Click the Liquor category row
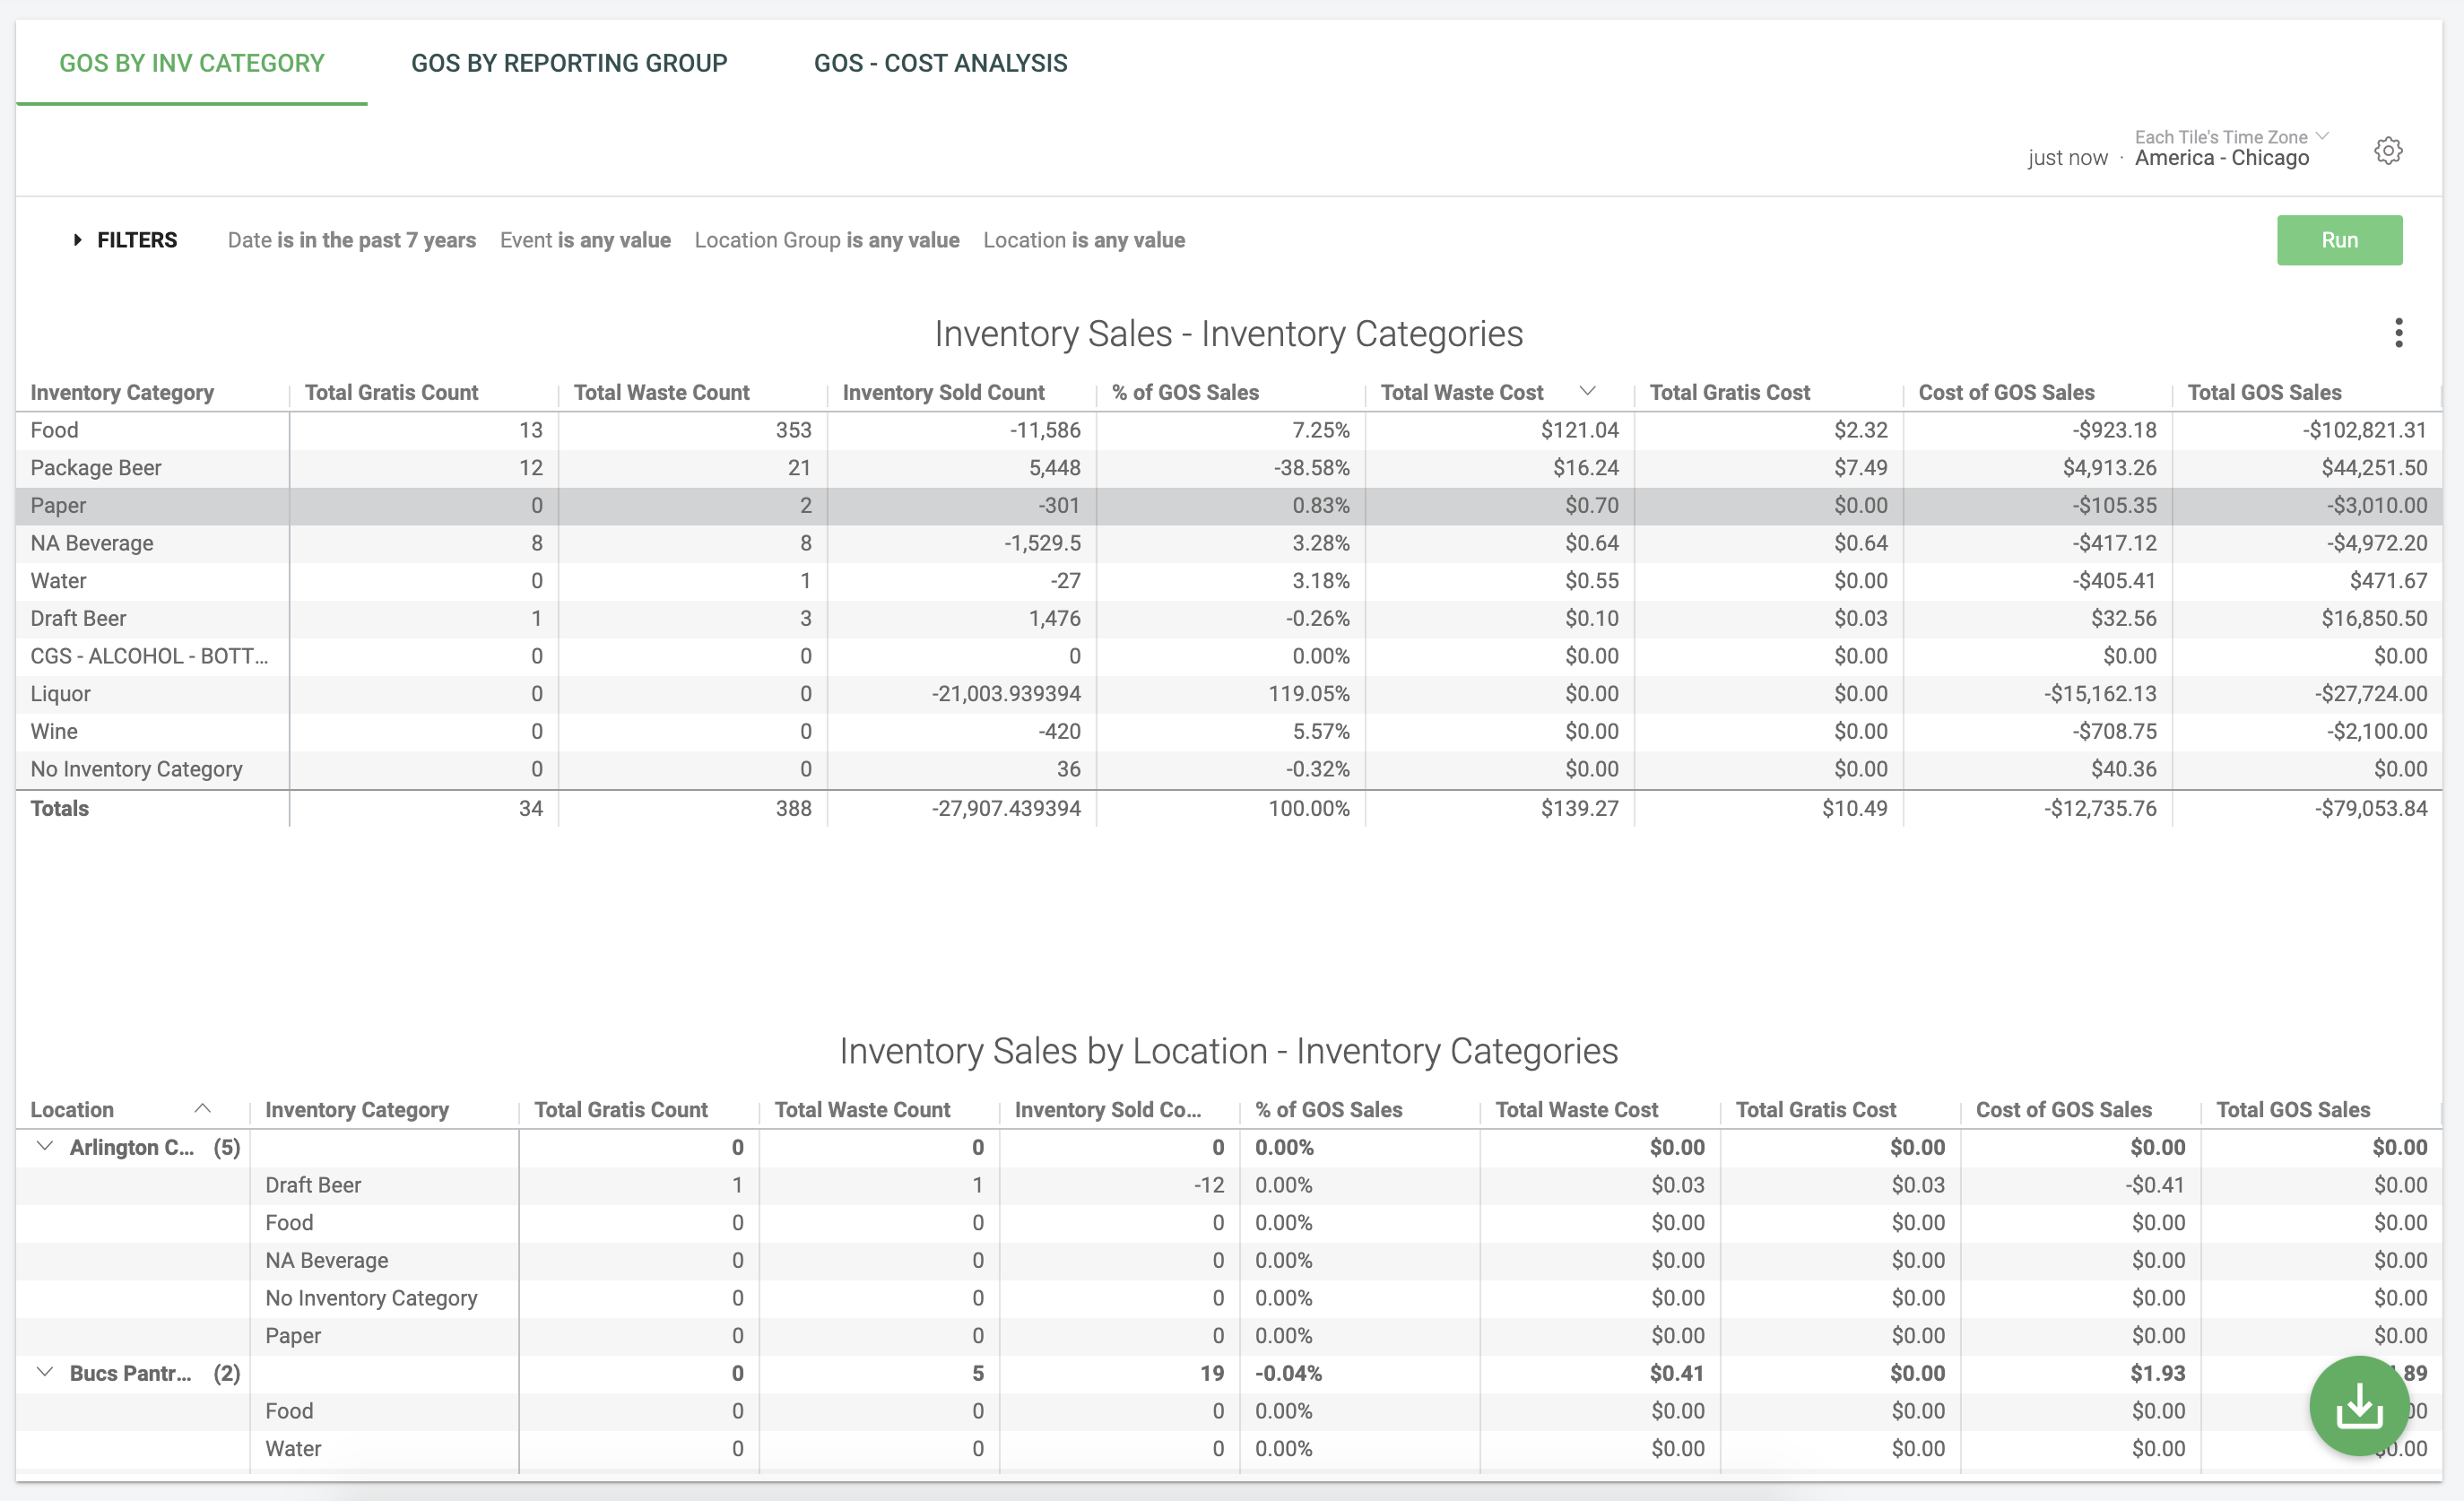Screen dimensions: 2464x1501 (x=1229, y=694)
